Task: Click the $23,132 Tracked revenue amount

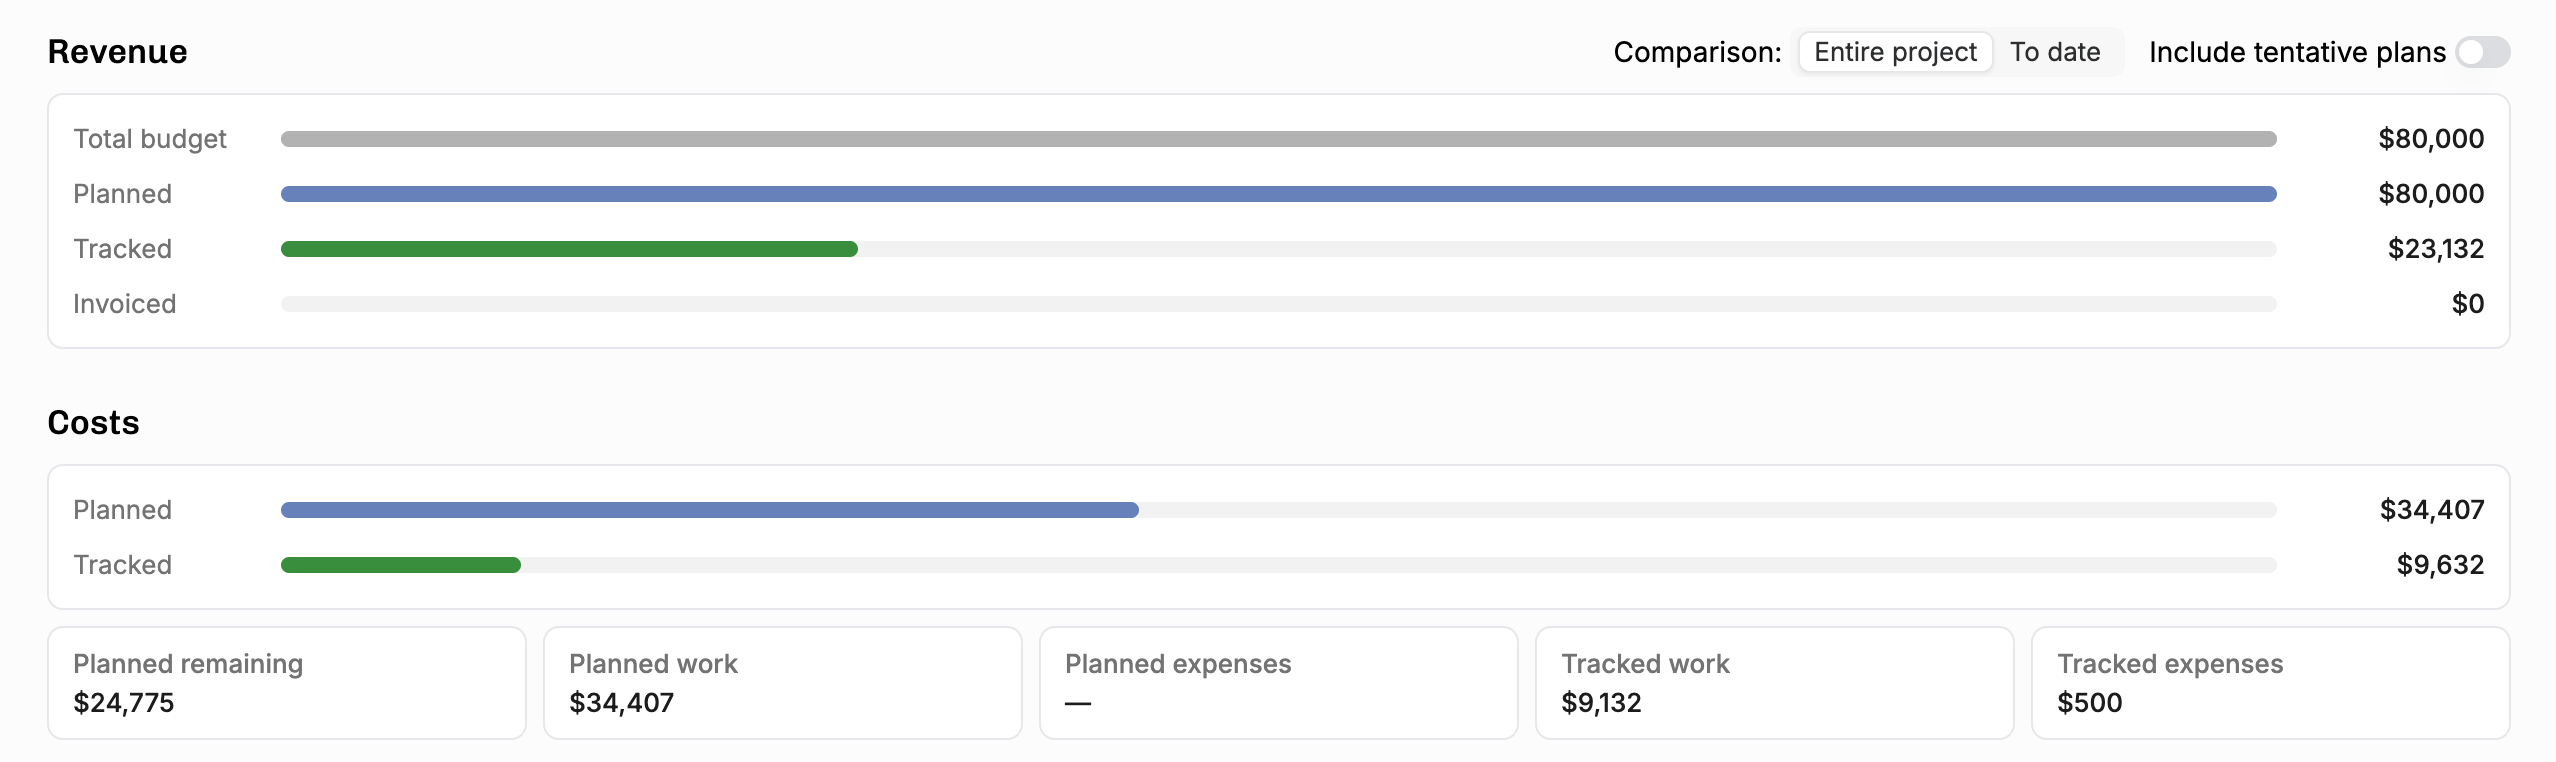Action: coord(2436,249)
